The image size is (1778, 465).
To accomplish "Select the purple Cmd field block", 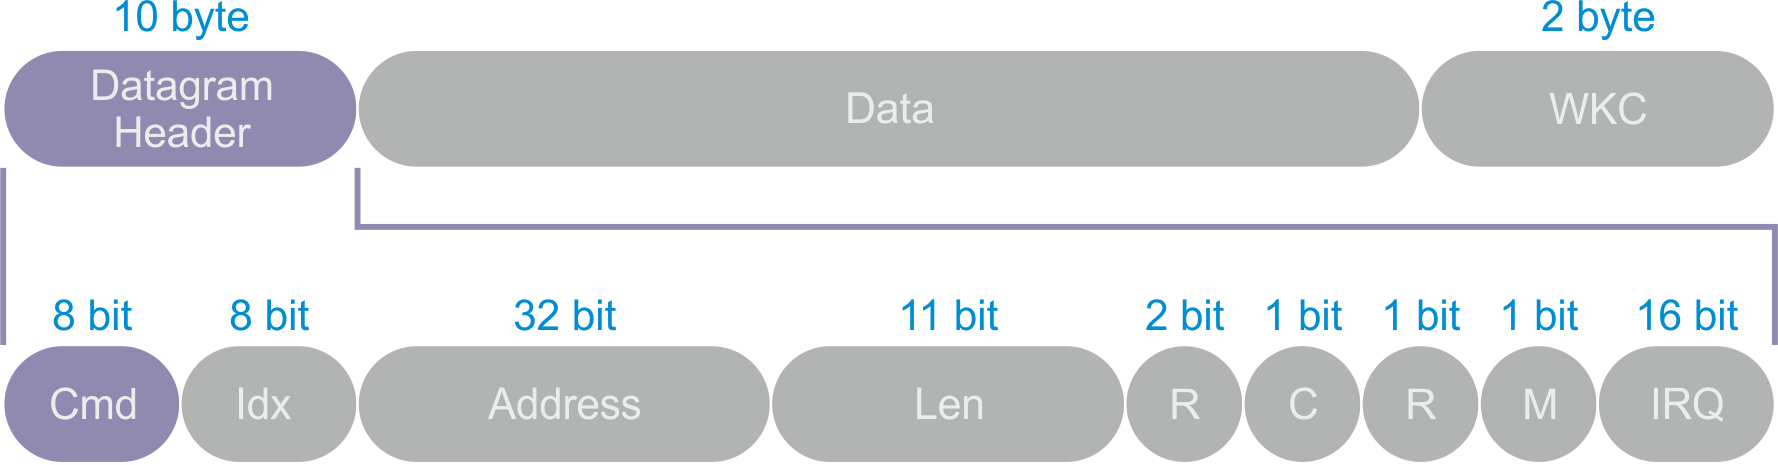I will (92, 404).
